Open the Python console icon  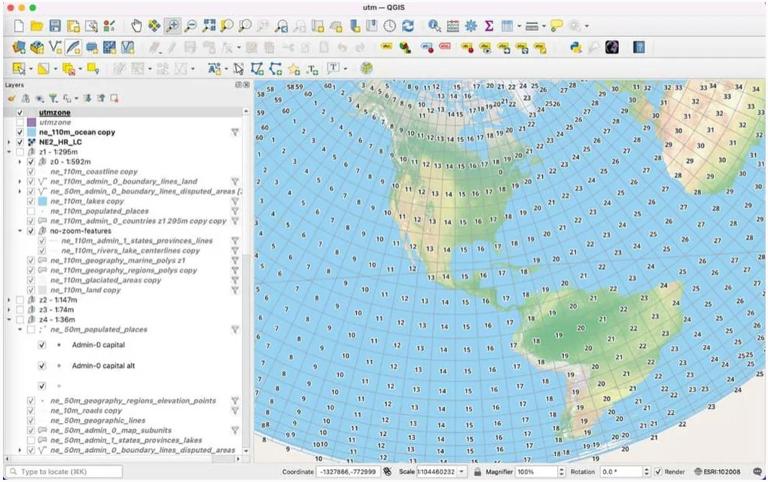pyautogui.click(x=576, y=48)
